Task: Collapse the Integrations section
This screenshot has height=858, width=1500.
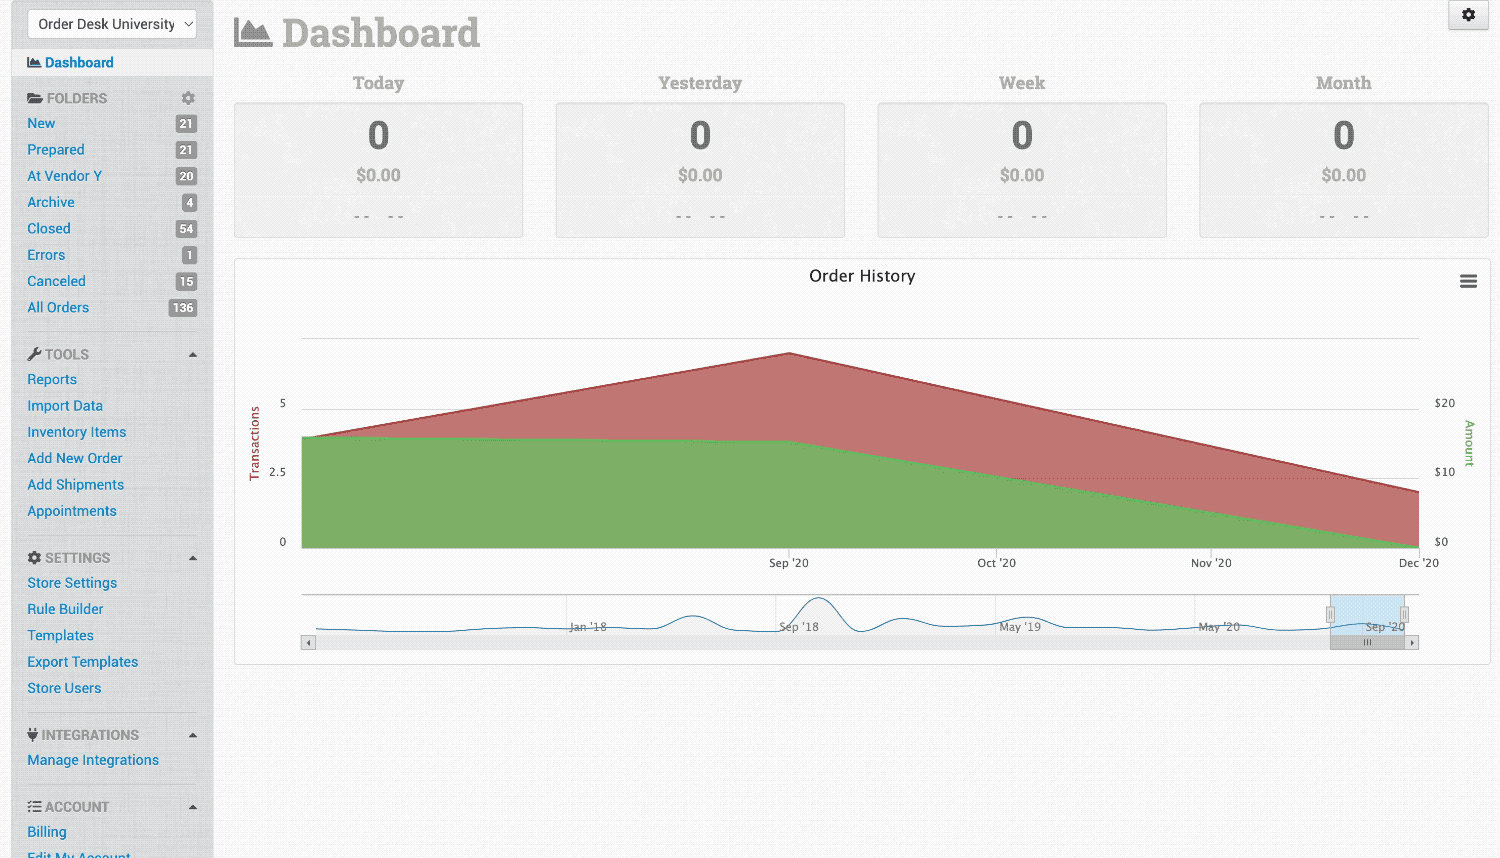Action: pyautogui.click(x=193, y=735)
